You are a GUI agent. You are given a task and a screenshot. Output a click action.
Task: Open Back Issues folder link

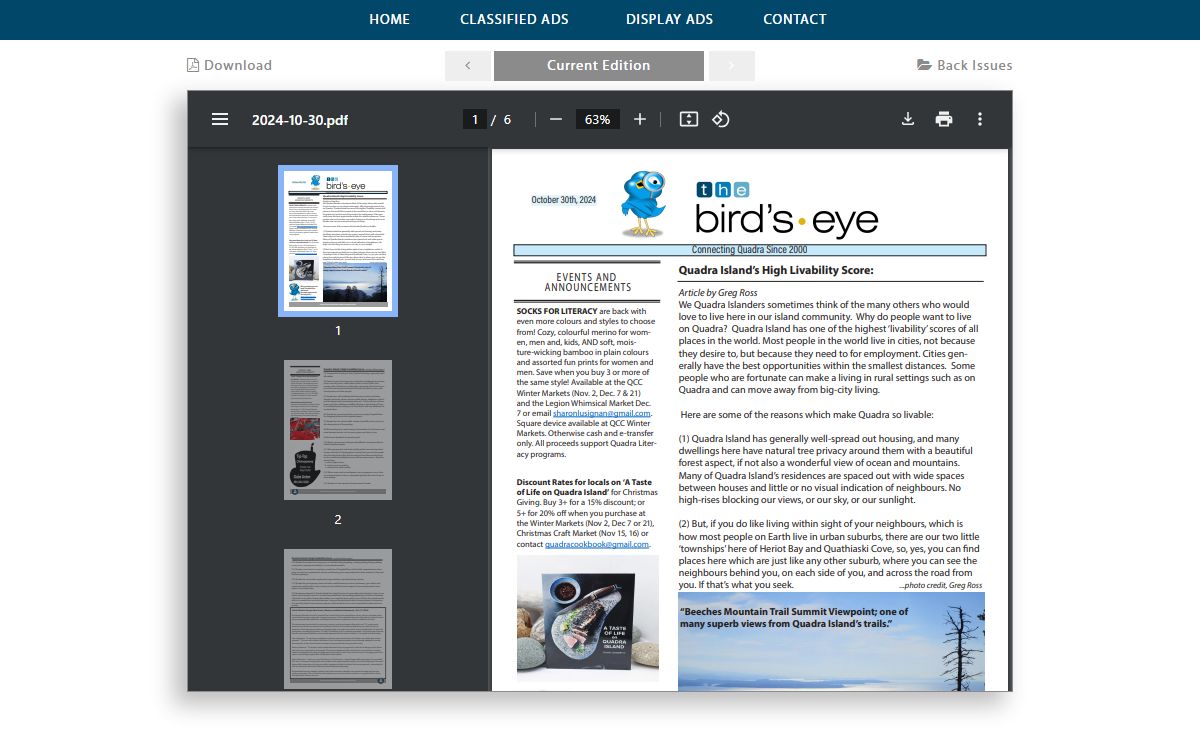[965, 65]
